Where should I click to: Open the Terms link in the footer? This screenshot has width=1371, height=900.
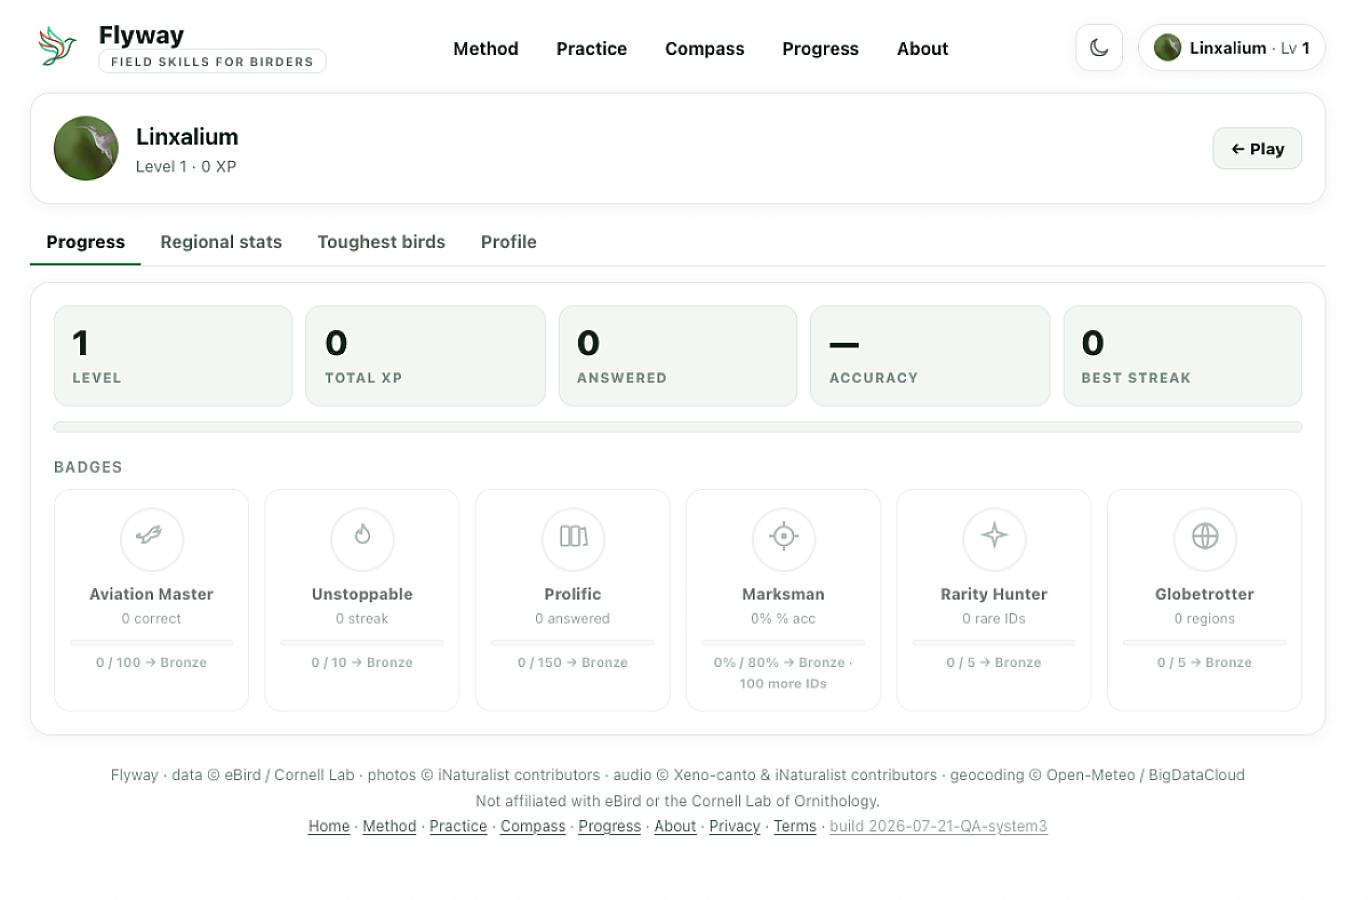pos(795,826)
